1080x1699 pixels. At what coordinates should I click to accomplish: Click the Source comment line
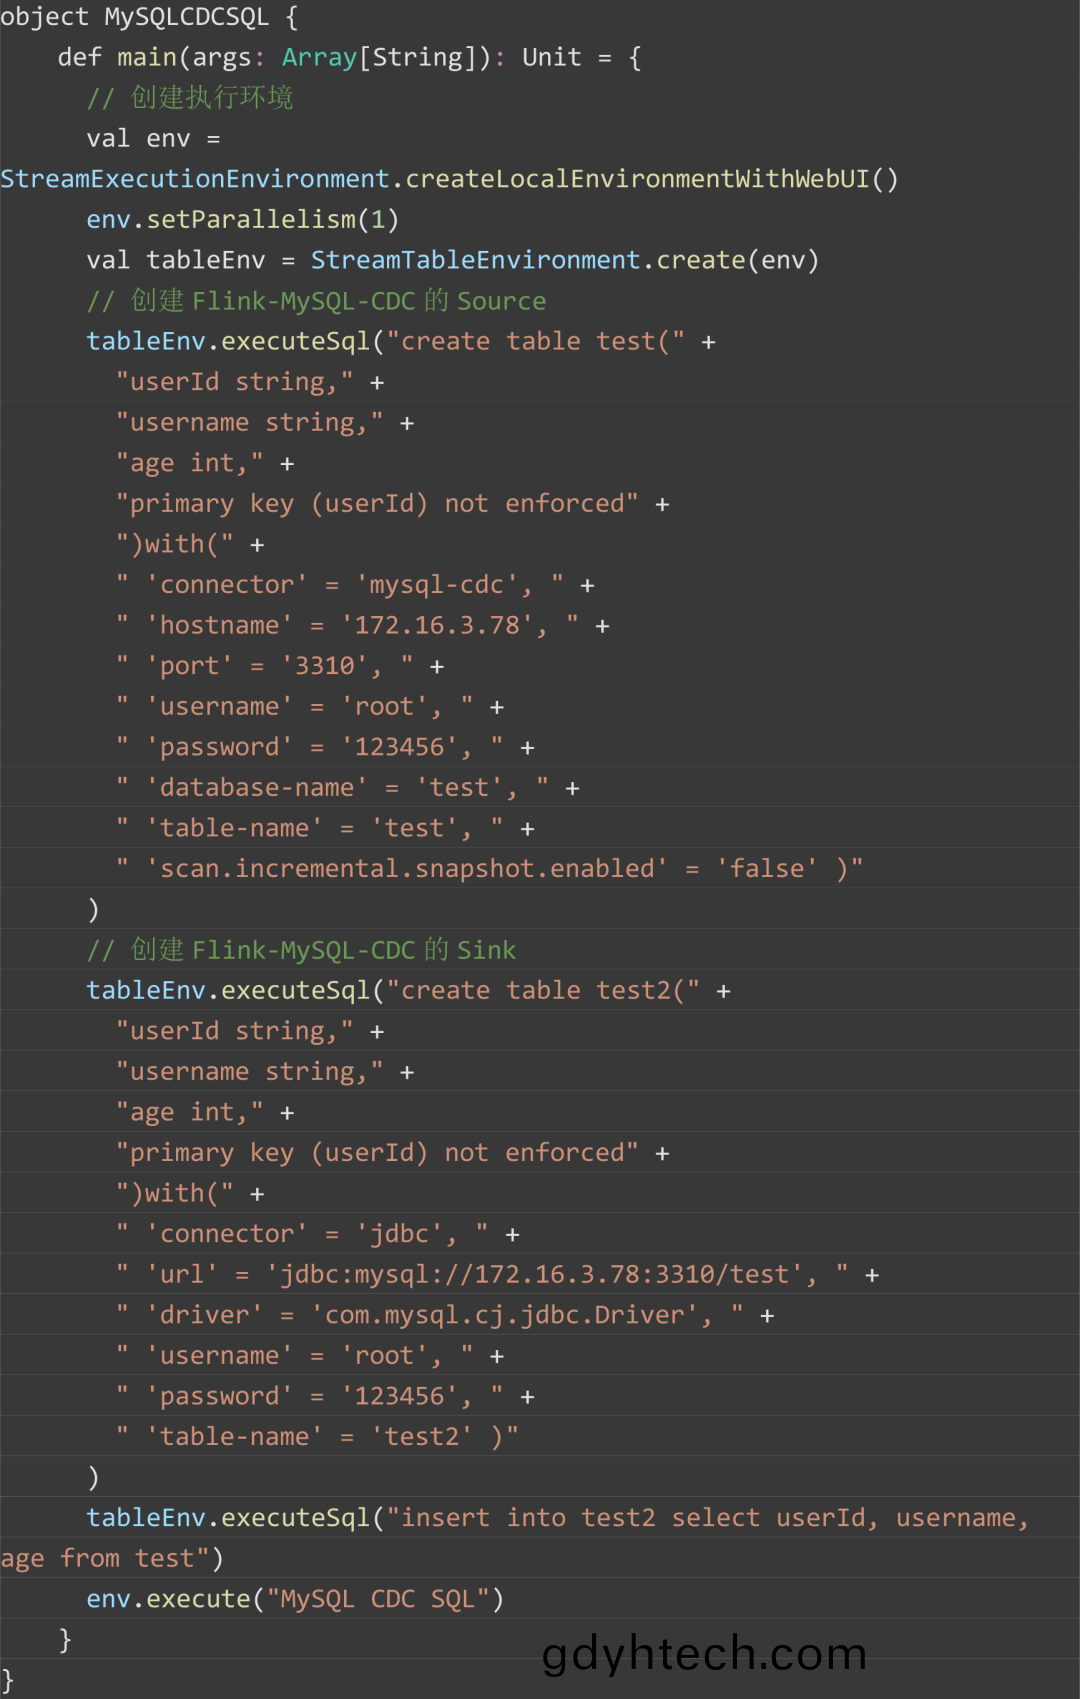coord(317,301)
